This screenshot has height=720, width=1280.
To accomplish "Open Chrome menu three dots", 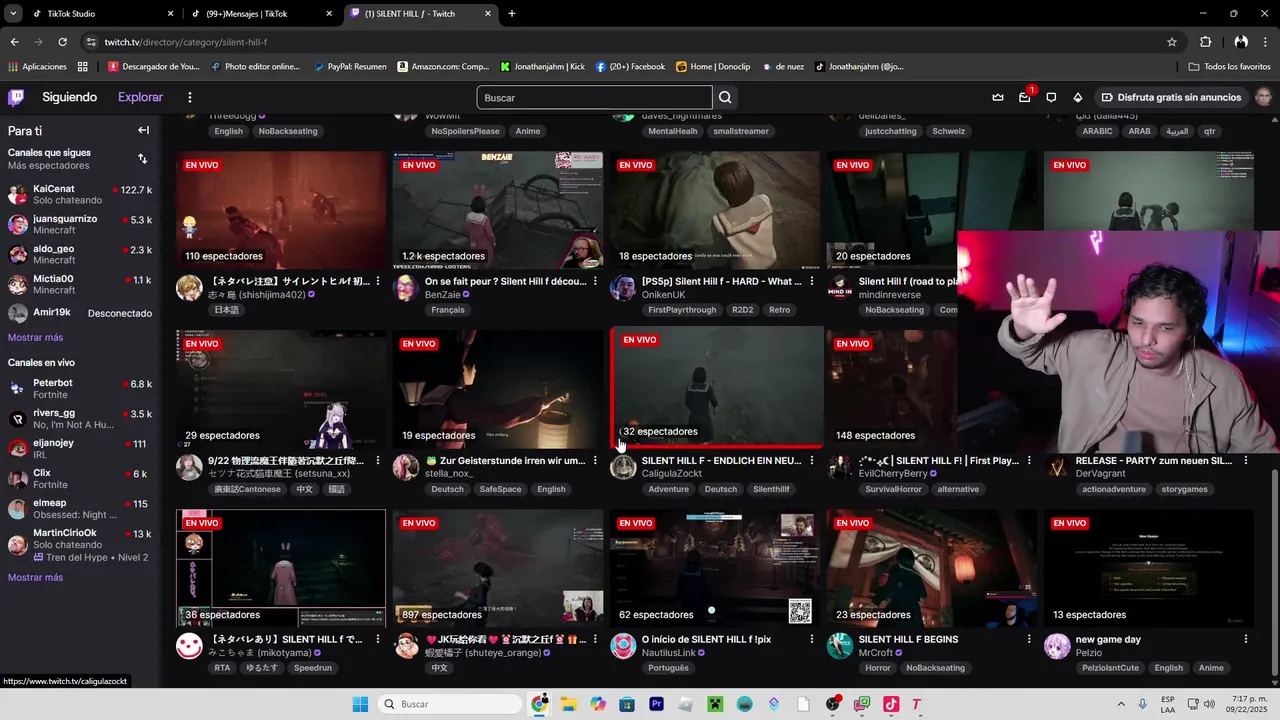I will click(1266, 42).
